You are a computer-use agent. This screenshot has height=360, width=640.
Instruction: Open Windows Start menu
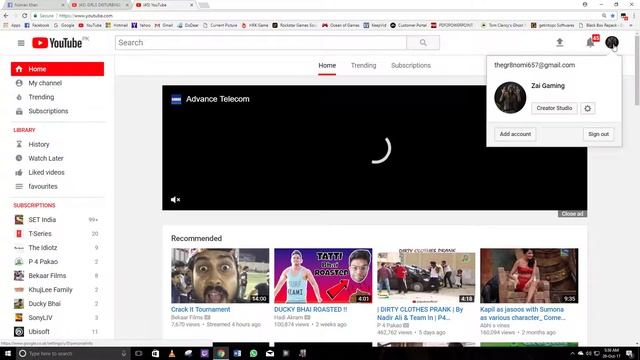(8, 353)
